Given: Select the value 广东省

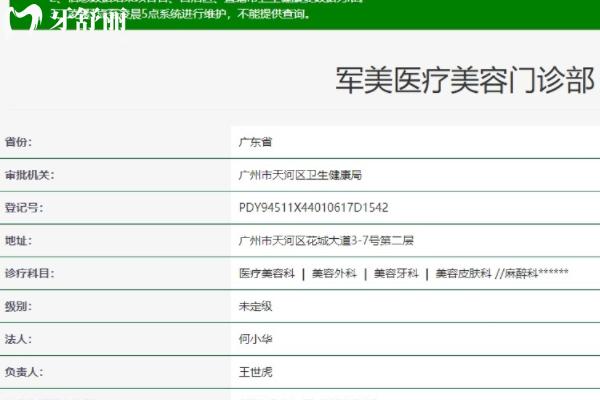Looking at the screenshot, I should click(x=255, y=142).
